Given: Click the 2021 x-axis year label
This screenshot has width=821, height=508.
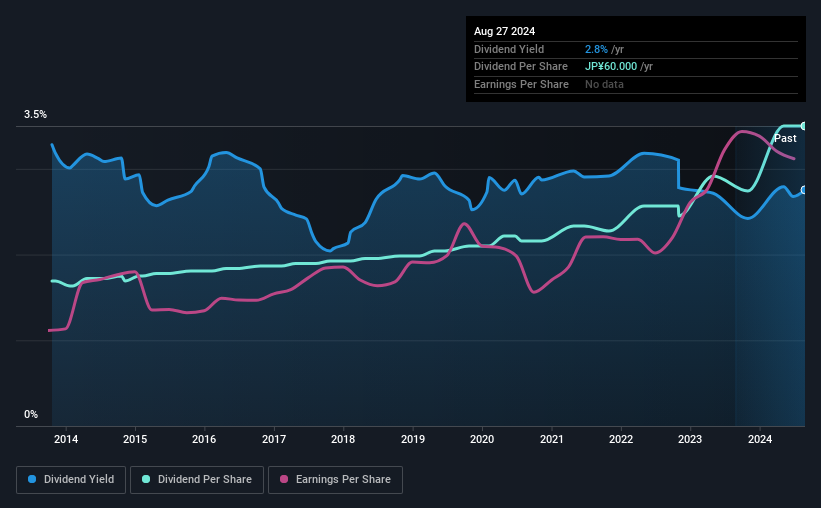Looking at the screenshot, I should click(x=551, y=439).
